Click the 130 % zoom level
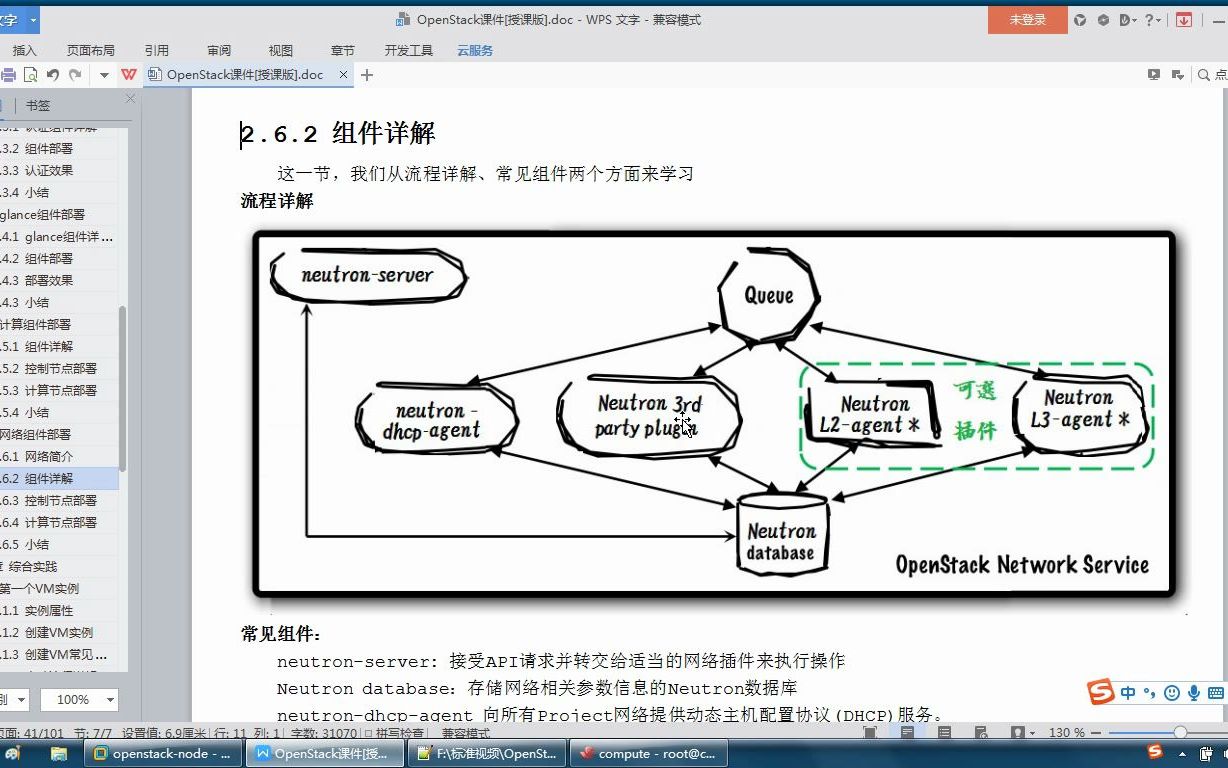The image size is (1228, 768). pyautogui.click(x=1066, y=733)
